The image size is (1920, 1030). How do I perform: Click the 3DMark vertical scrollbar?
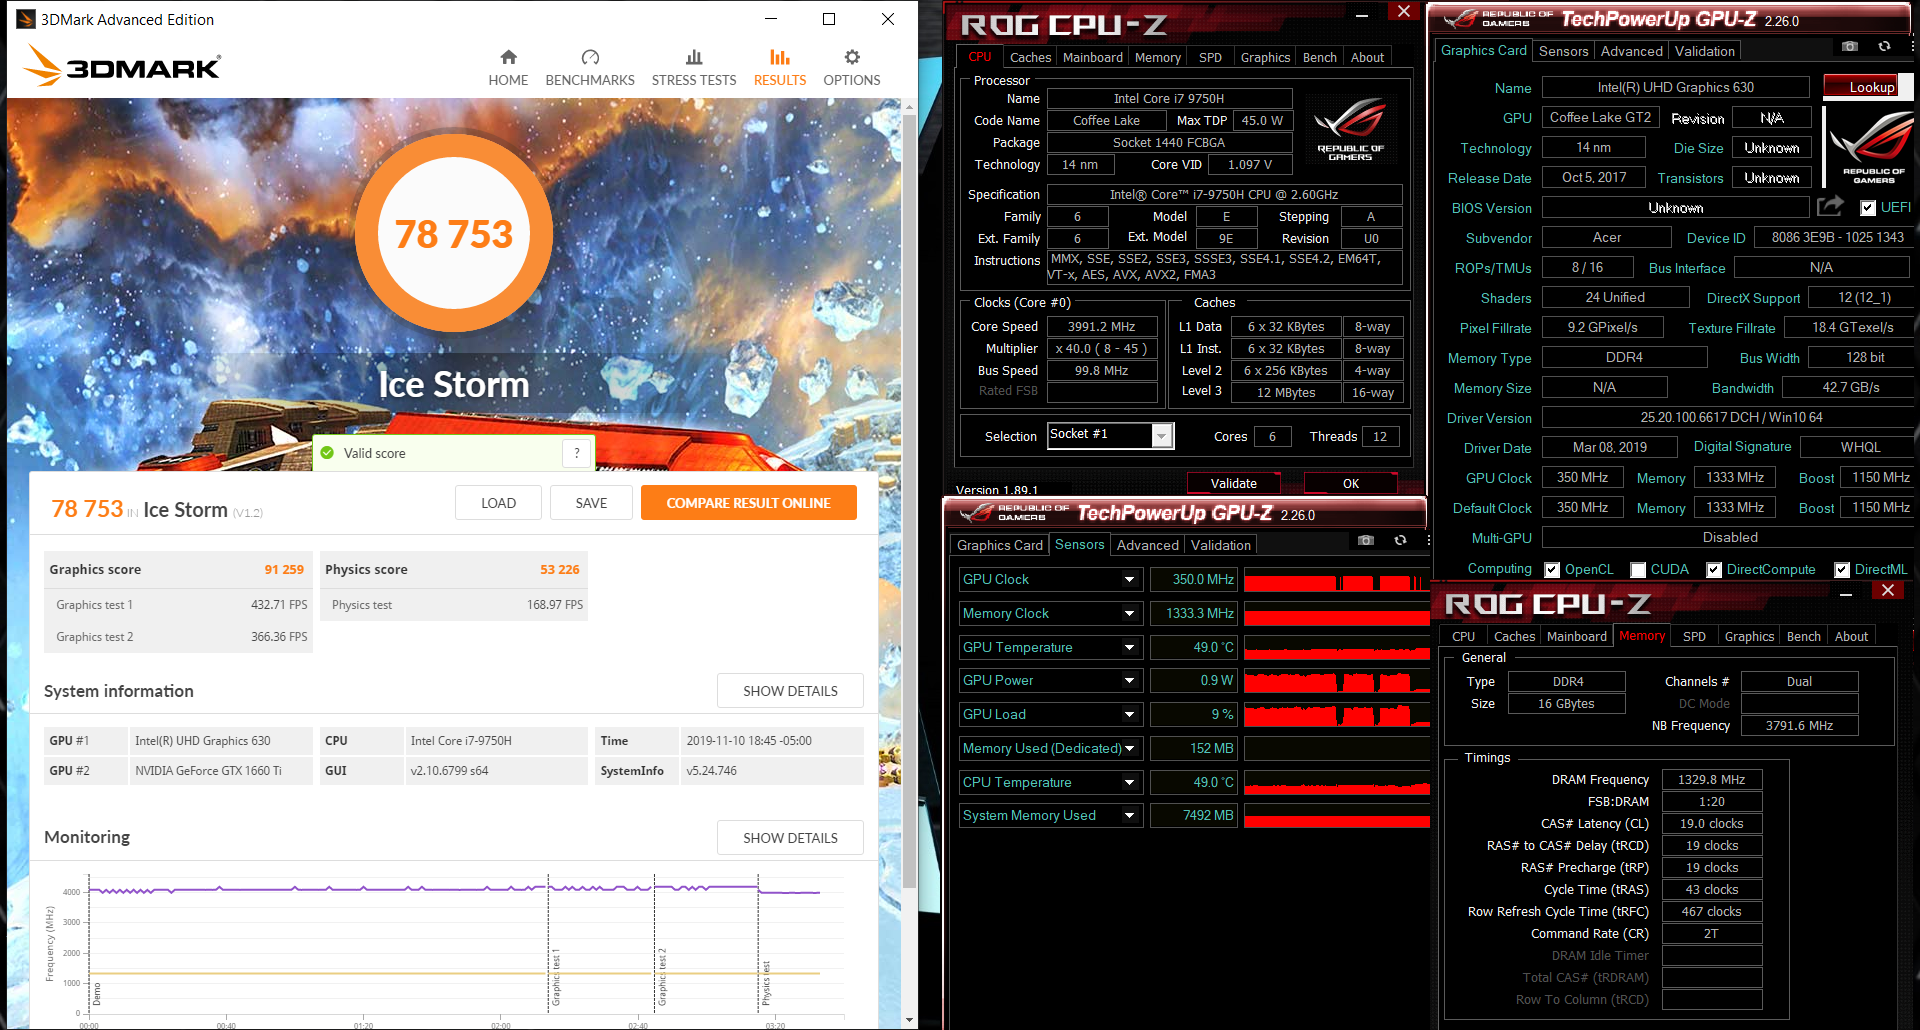click(x=909, y=500)
